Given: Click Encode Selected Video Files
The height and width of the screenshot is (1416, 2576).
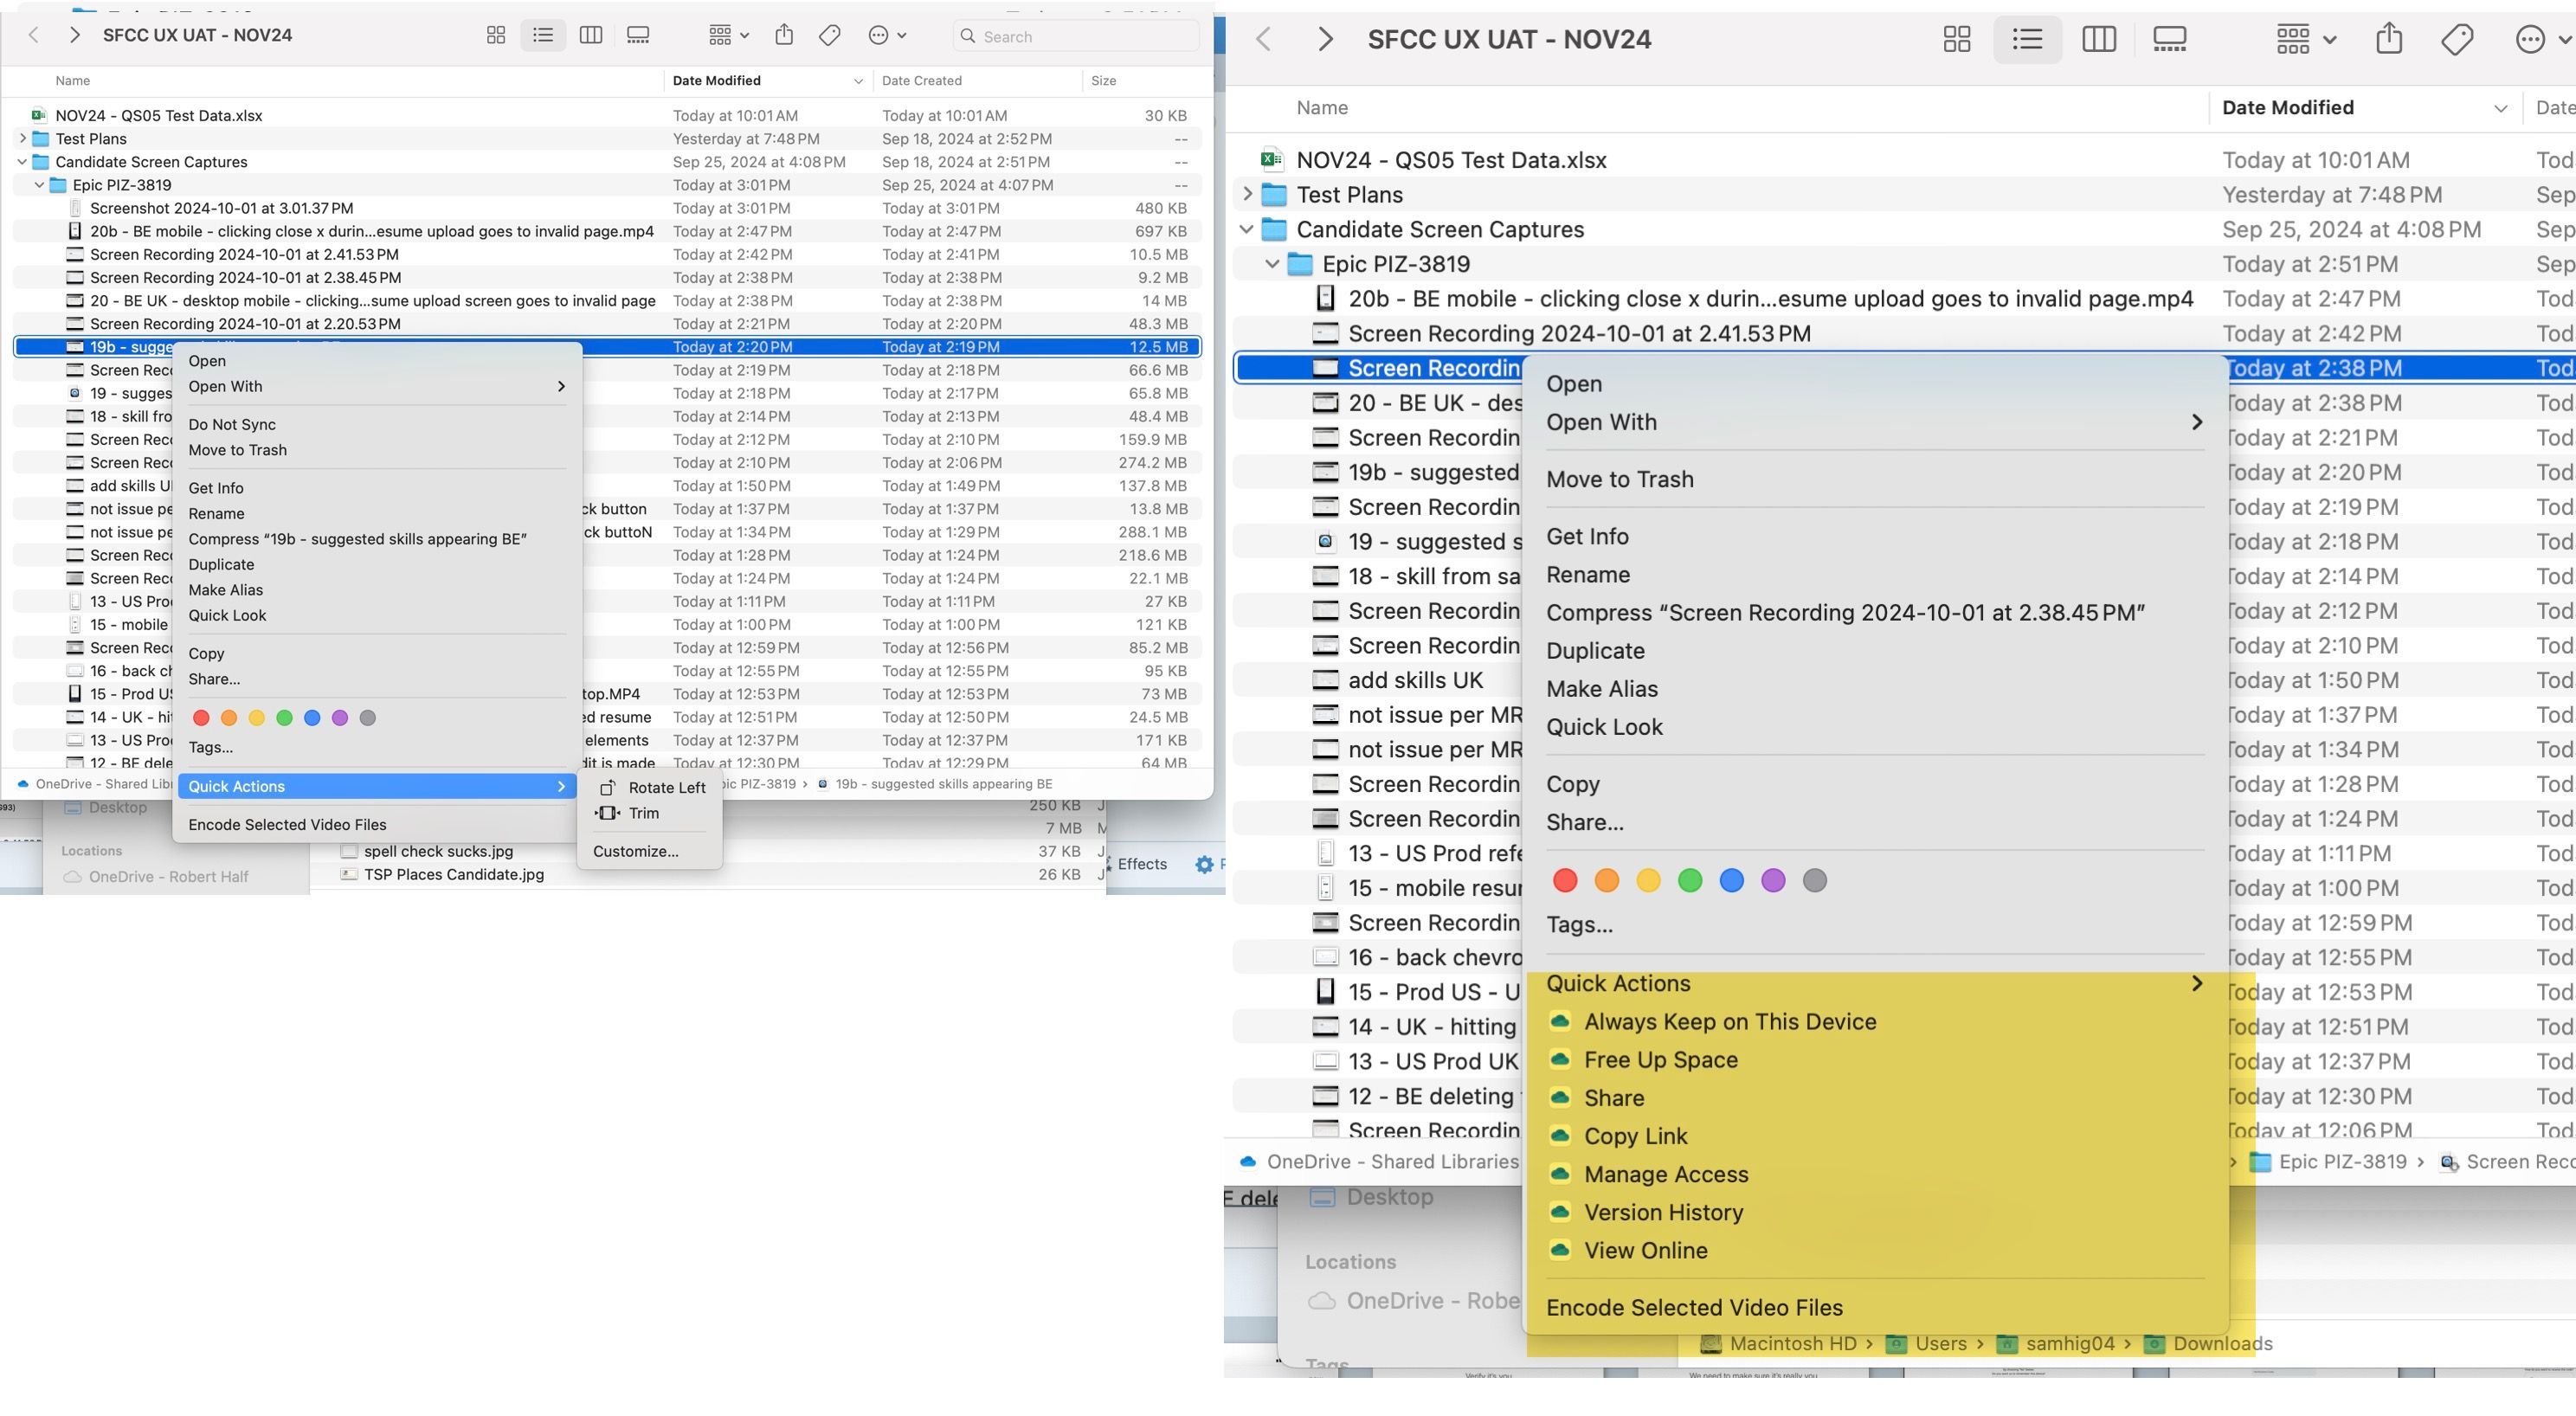Looking at the screenshot, I should point(287,824).
